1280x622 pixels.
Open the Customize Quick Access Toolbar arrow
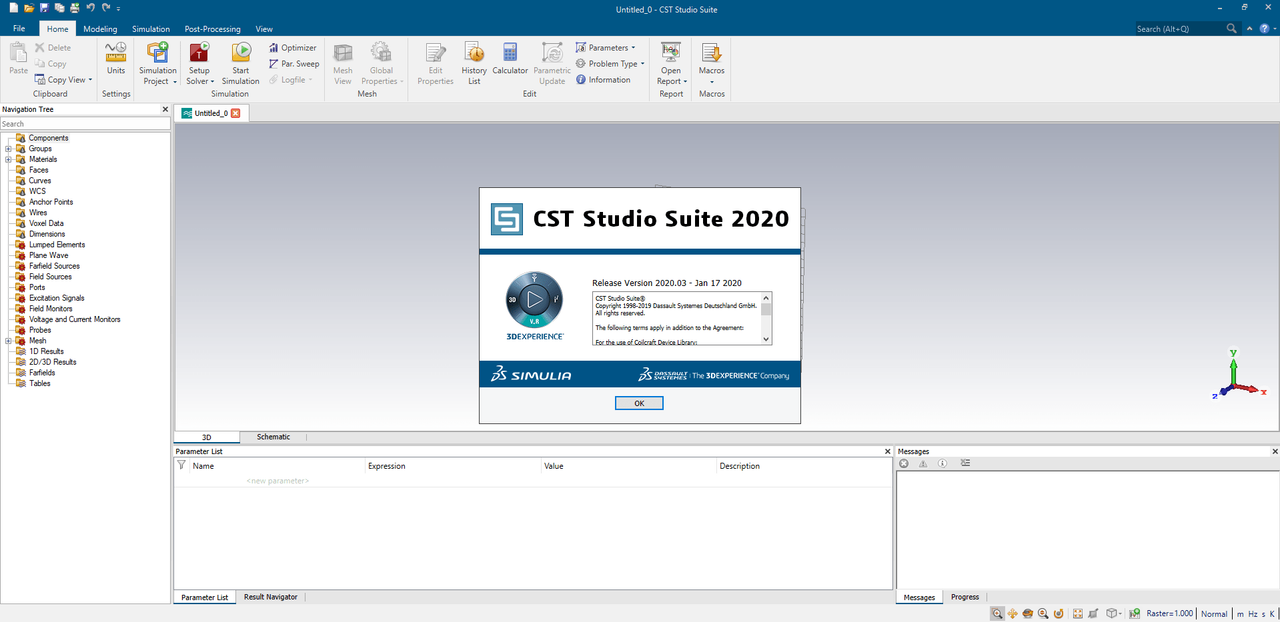(118, 8)
